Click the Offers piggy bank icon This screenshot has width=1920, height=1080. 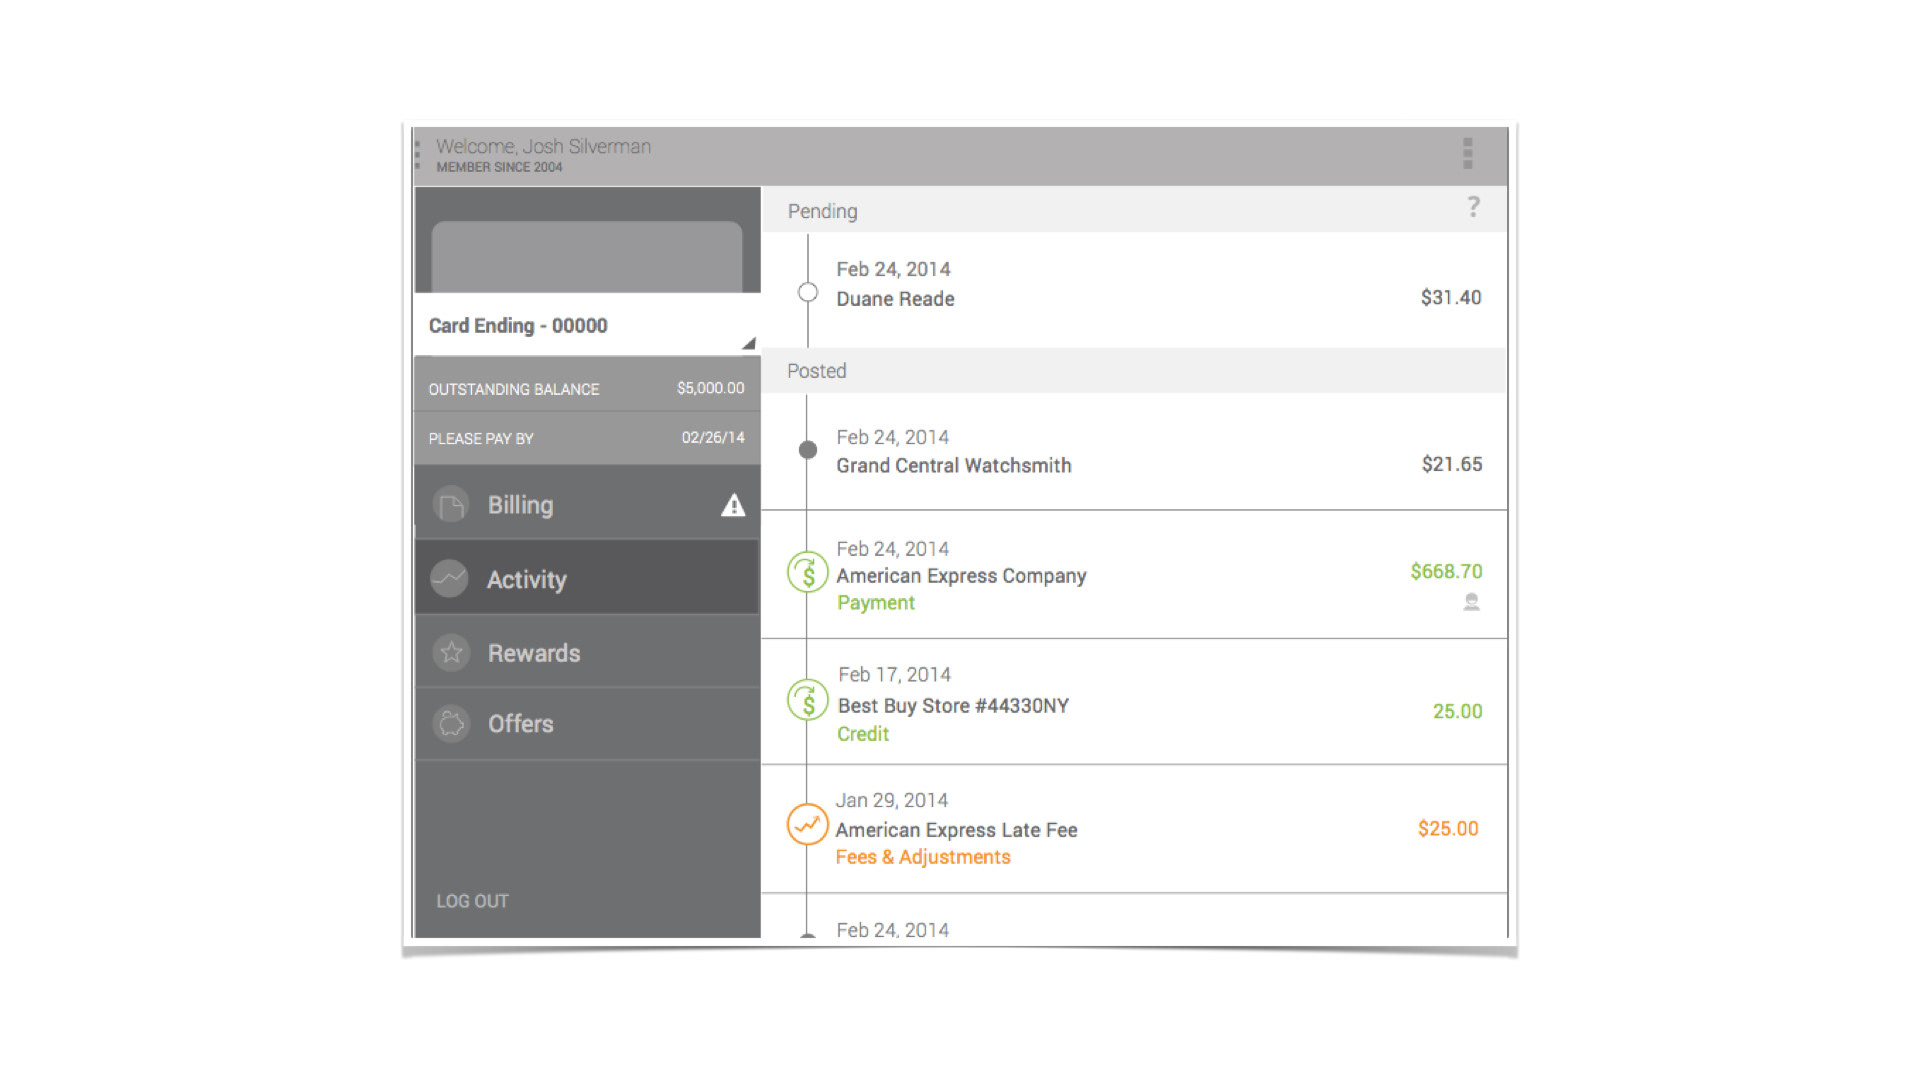(451, 723)
